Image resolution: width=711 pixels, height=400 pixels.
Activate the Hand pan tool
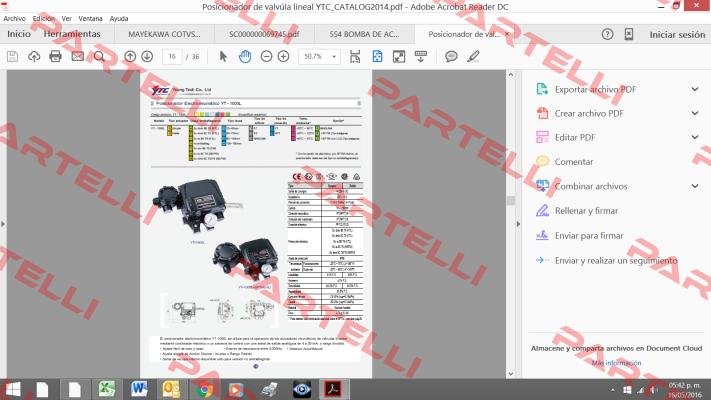(245, 57)
